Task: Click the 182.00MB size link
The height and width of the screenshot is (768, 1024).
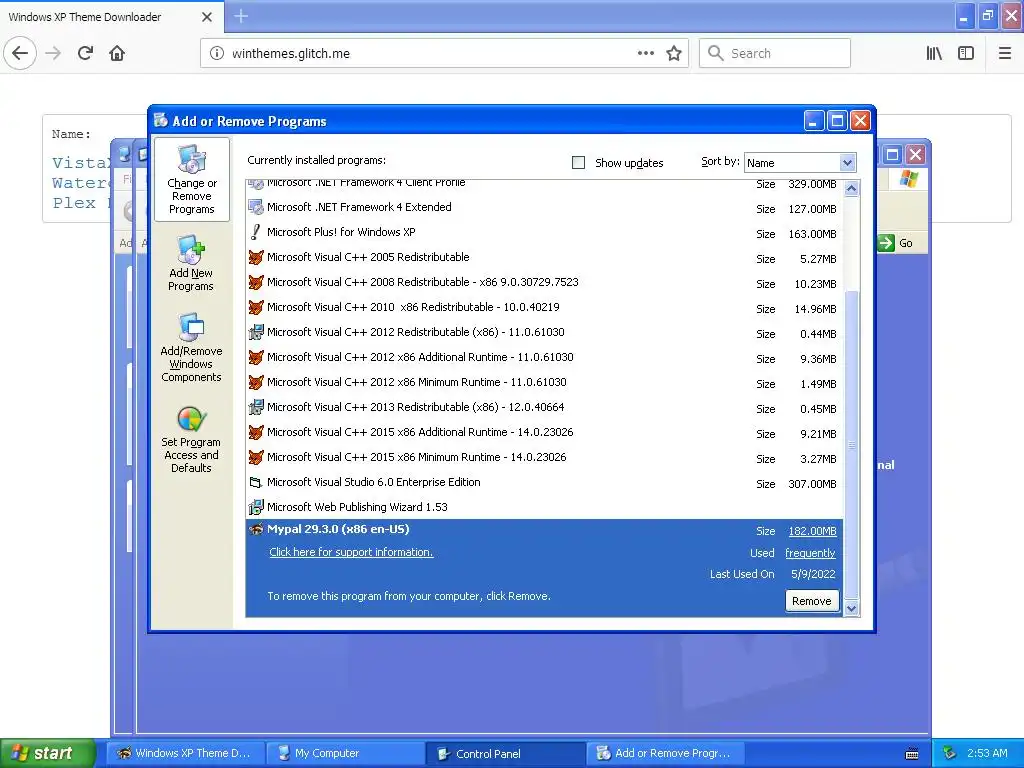Action: 812,532
